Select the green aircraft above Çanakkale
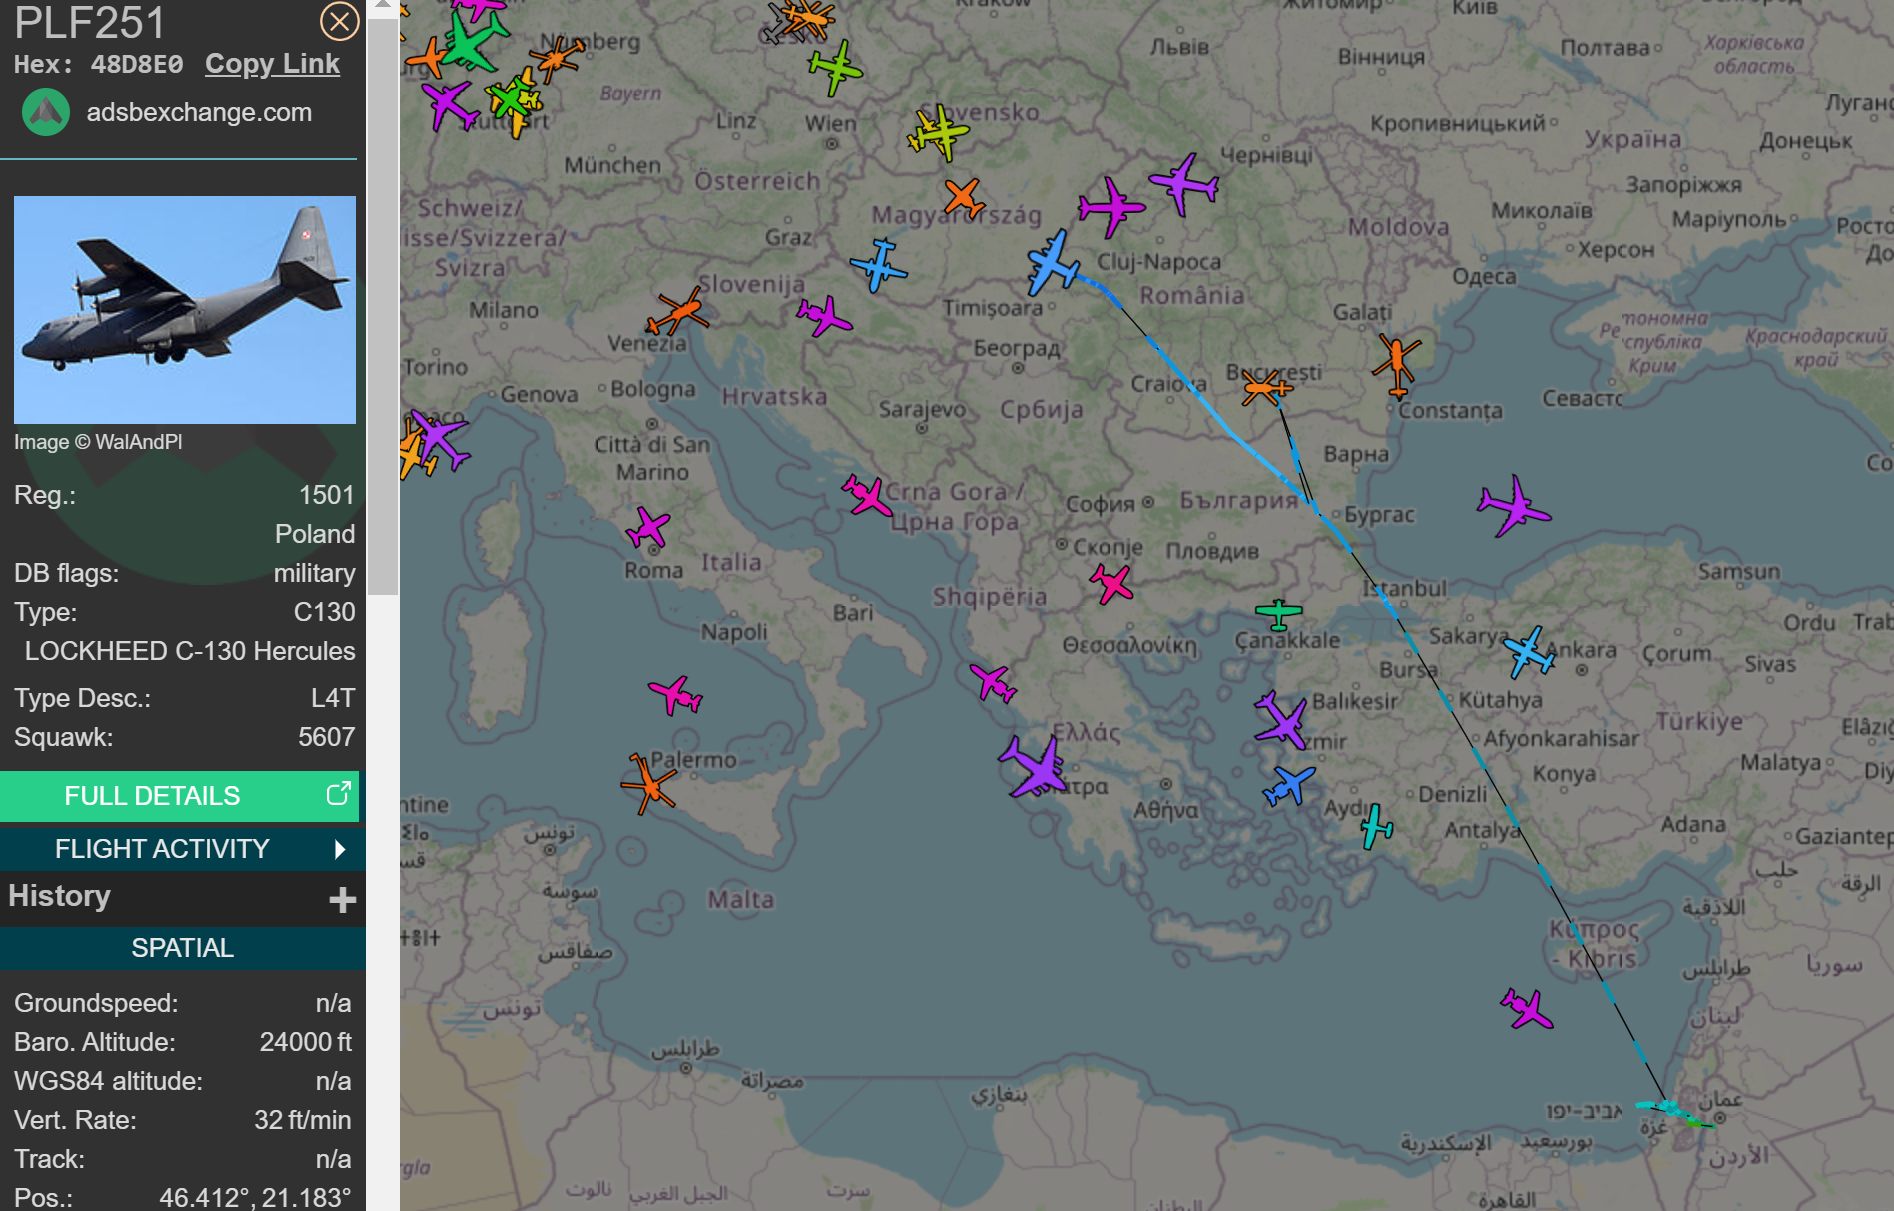Viewport: 1894px width, 1211px height. pos(1278,613)
